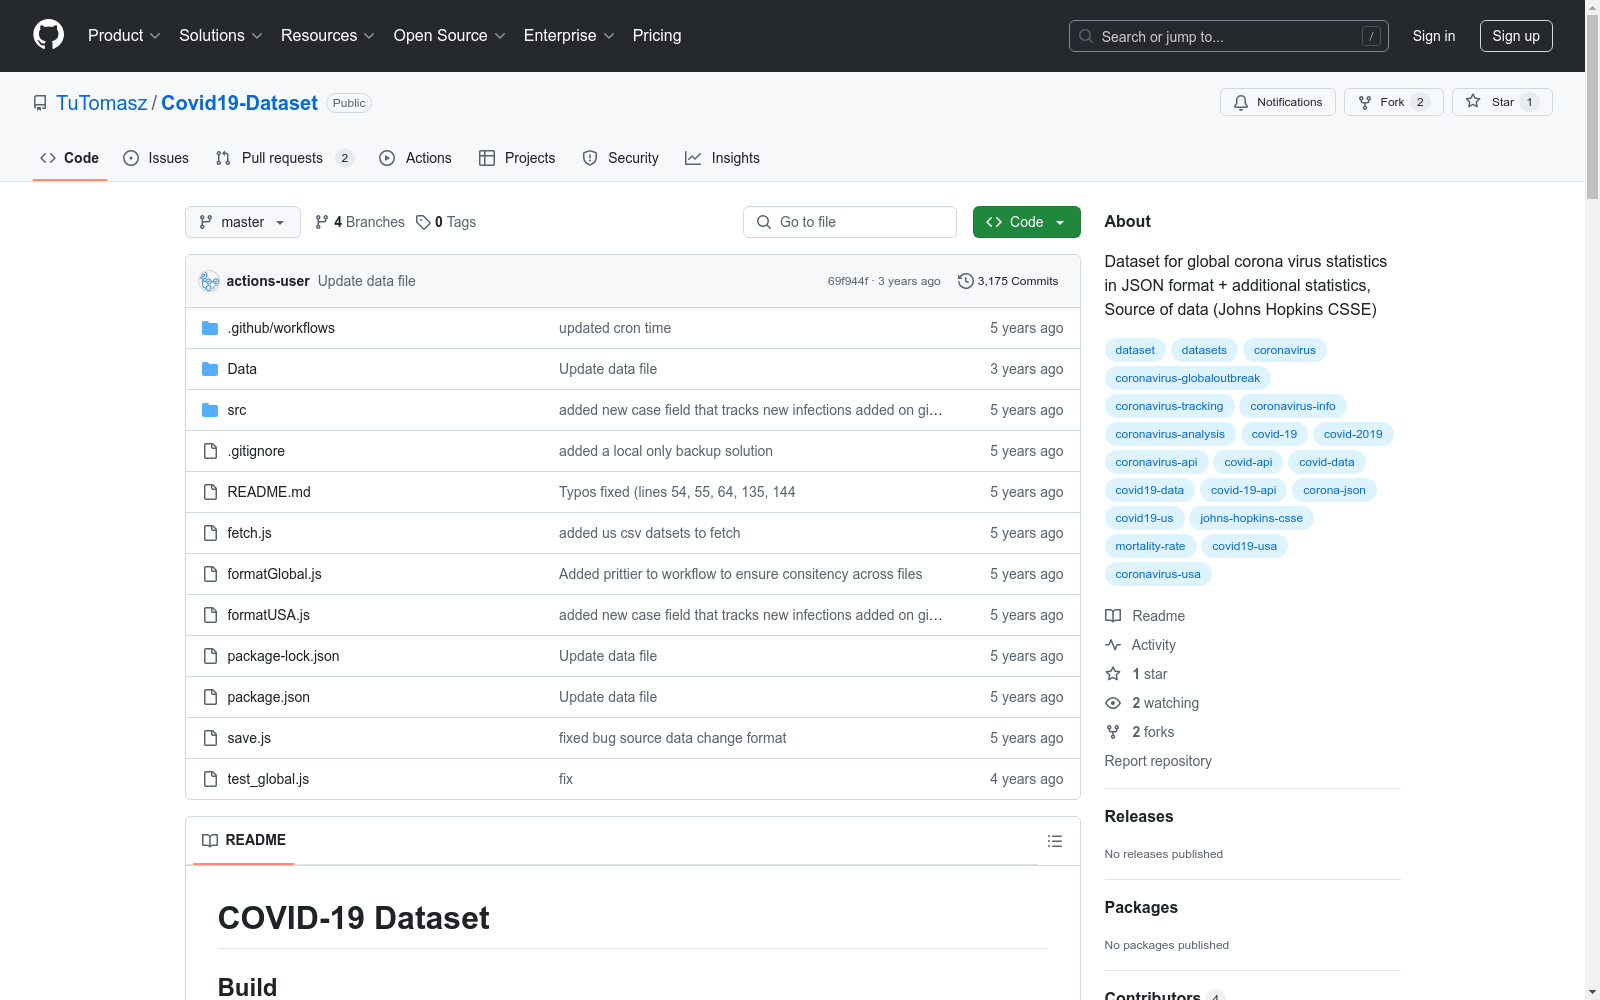Image resolution: width=1600 pixels, height=1000 pixels.
Task: Open package-lock.json file
Action: pos(283,656)
